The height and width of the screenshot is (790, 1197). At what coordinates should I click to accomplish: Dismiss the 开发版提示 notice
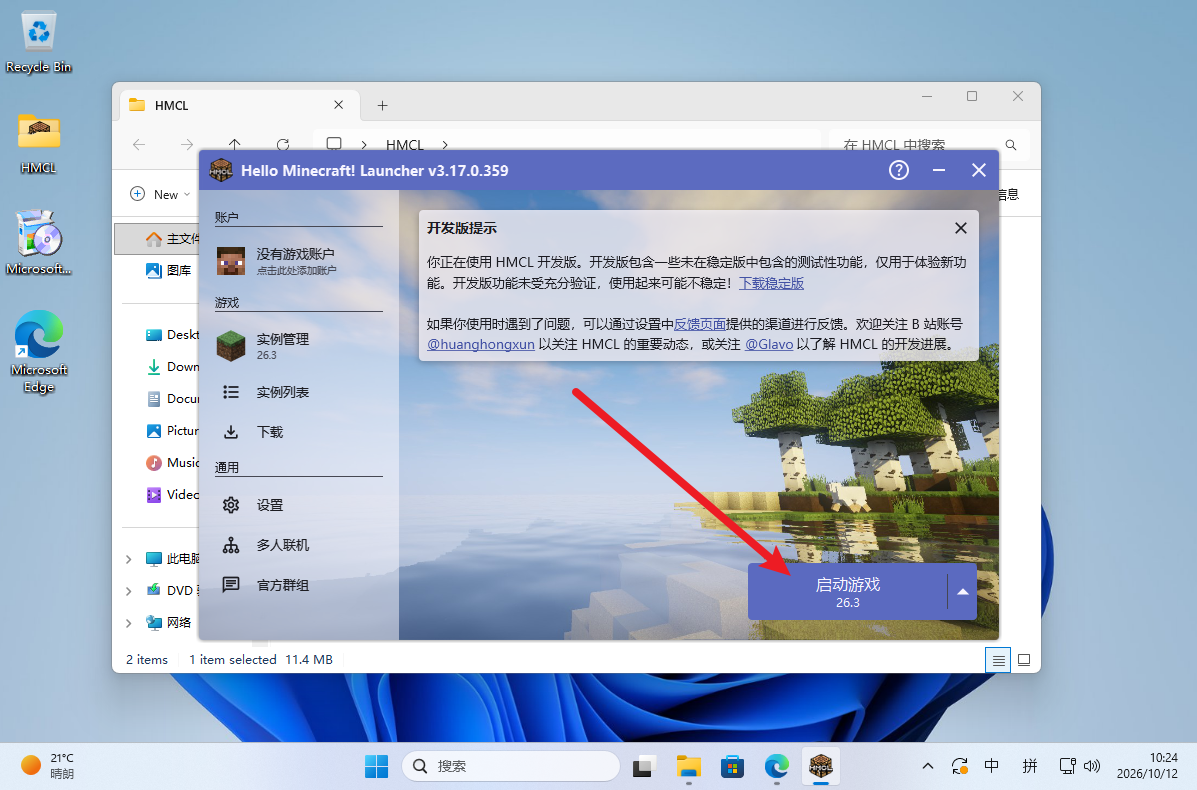(x=960, y=228)
